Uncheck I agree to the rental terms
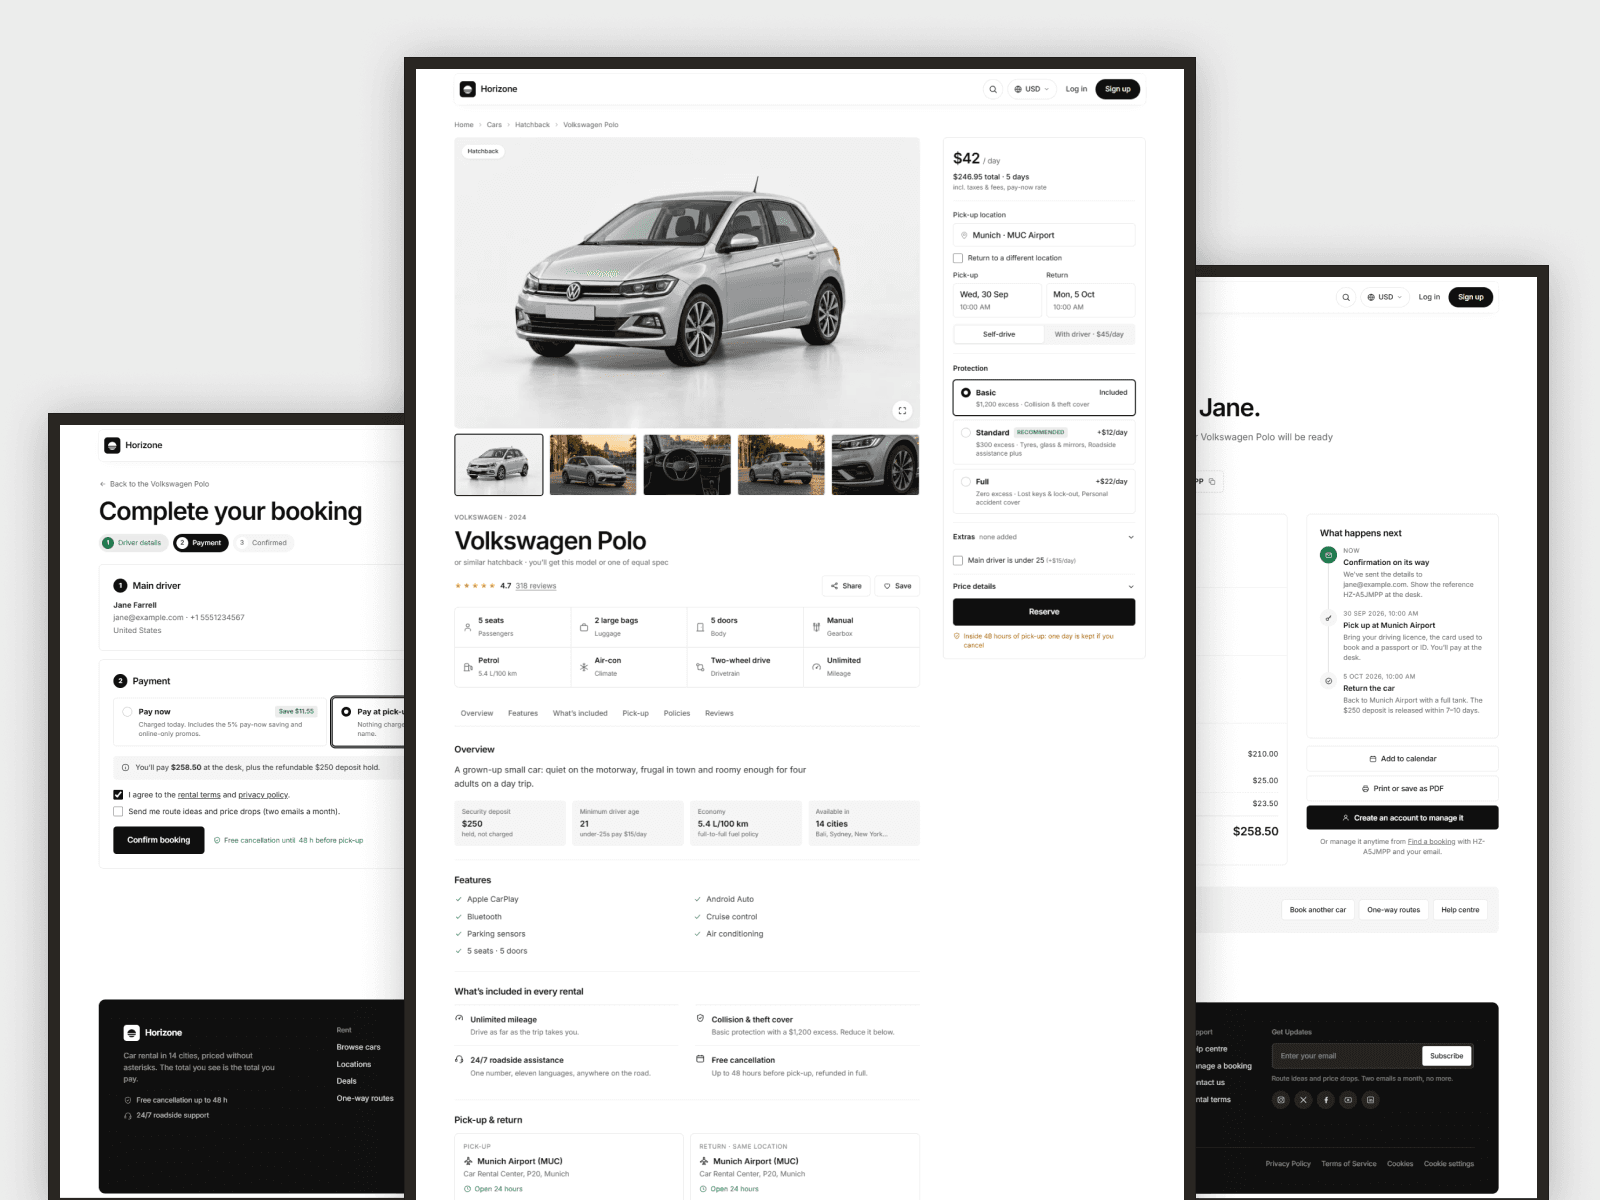1600x1200 pixels. tap(118, 795)
